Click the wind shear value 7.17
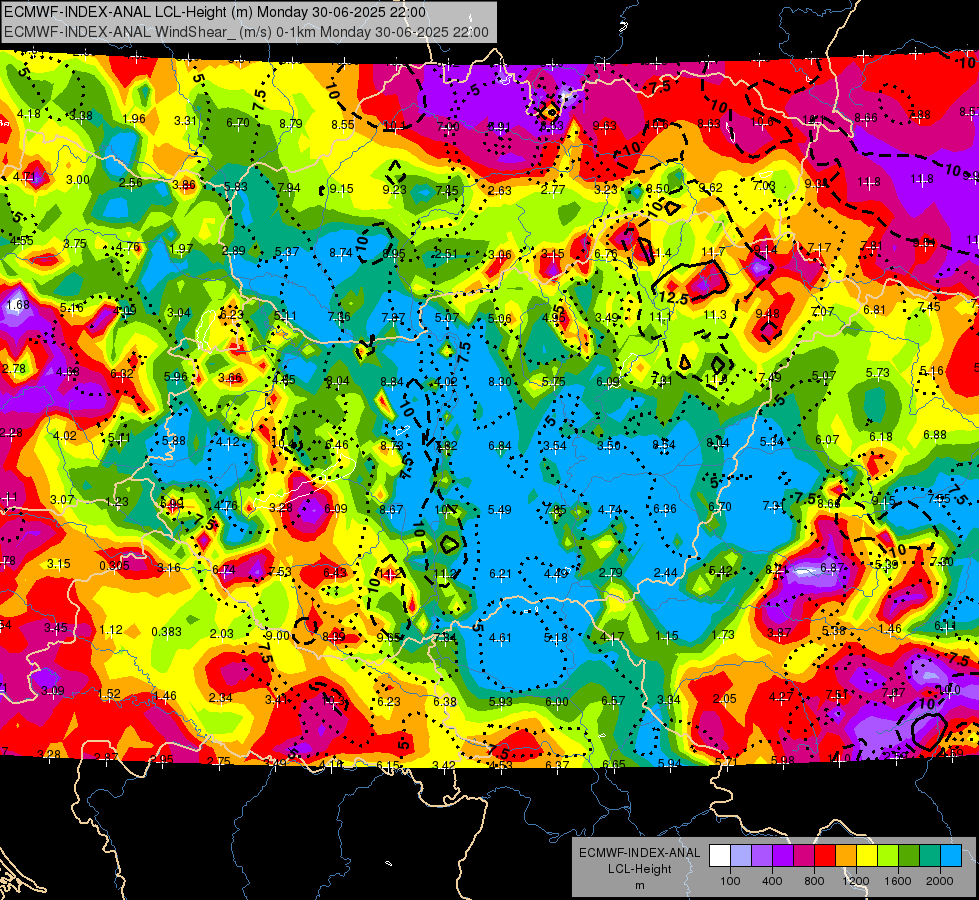 coord(819,248)
